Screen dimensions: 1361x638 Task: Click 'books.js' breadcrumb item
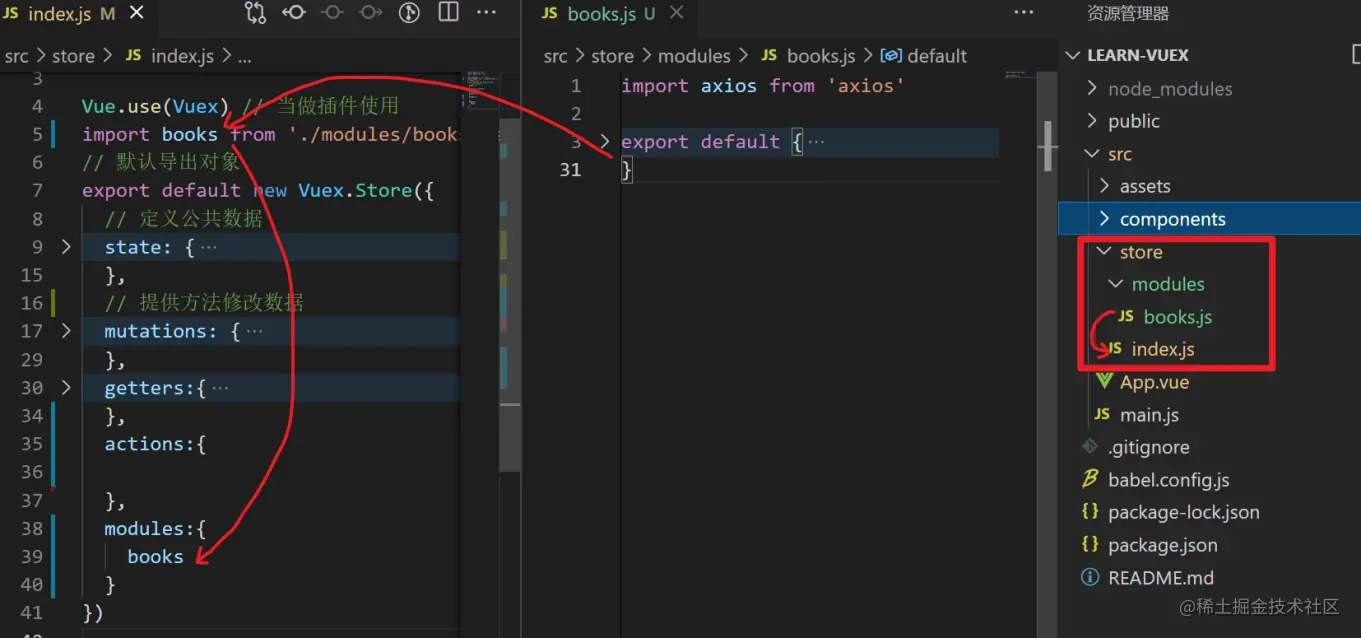[x=821, y=56]
